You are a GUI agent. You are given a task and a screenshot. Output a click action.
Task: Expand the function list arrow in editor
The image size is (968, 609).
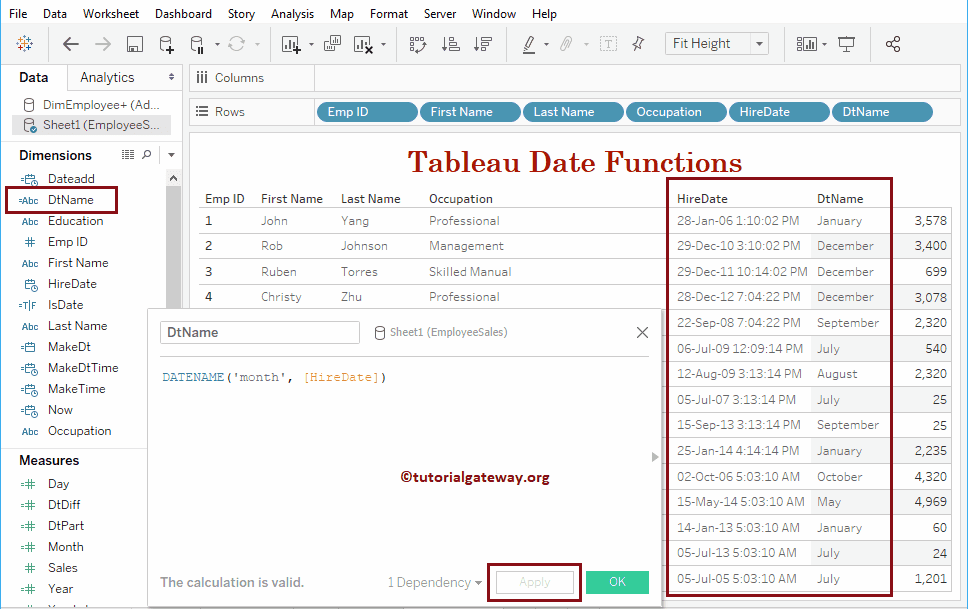[x=655, y=457]
